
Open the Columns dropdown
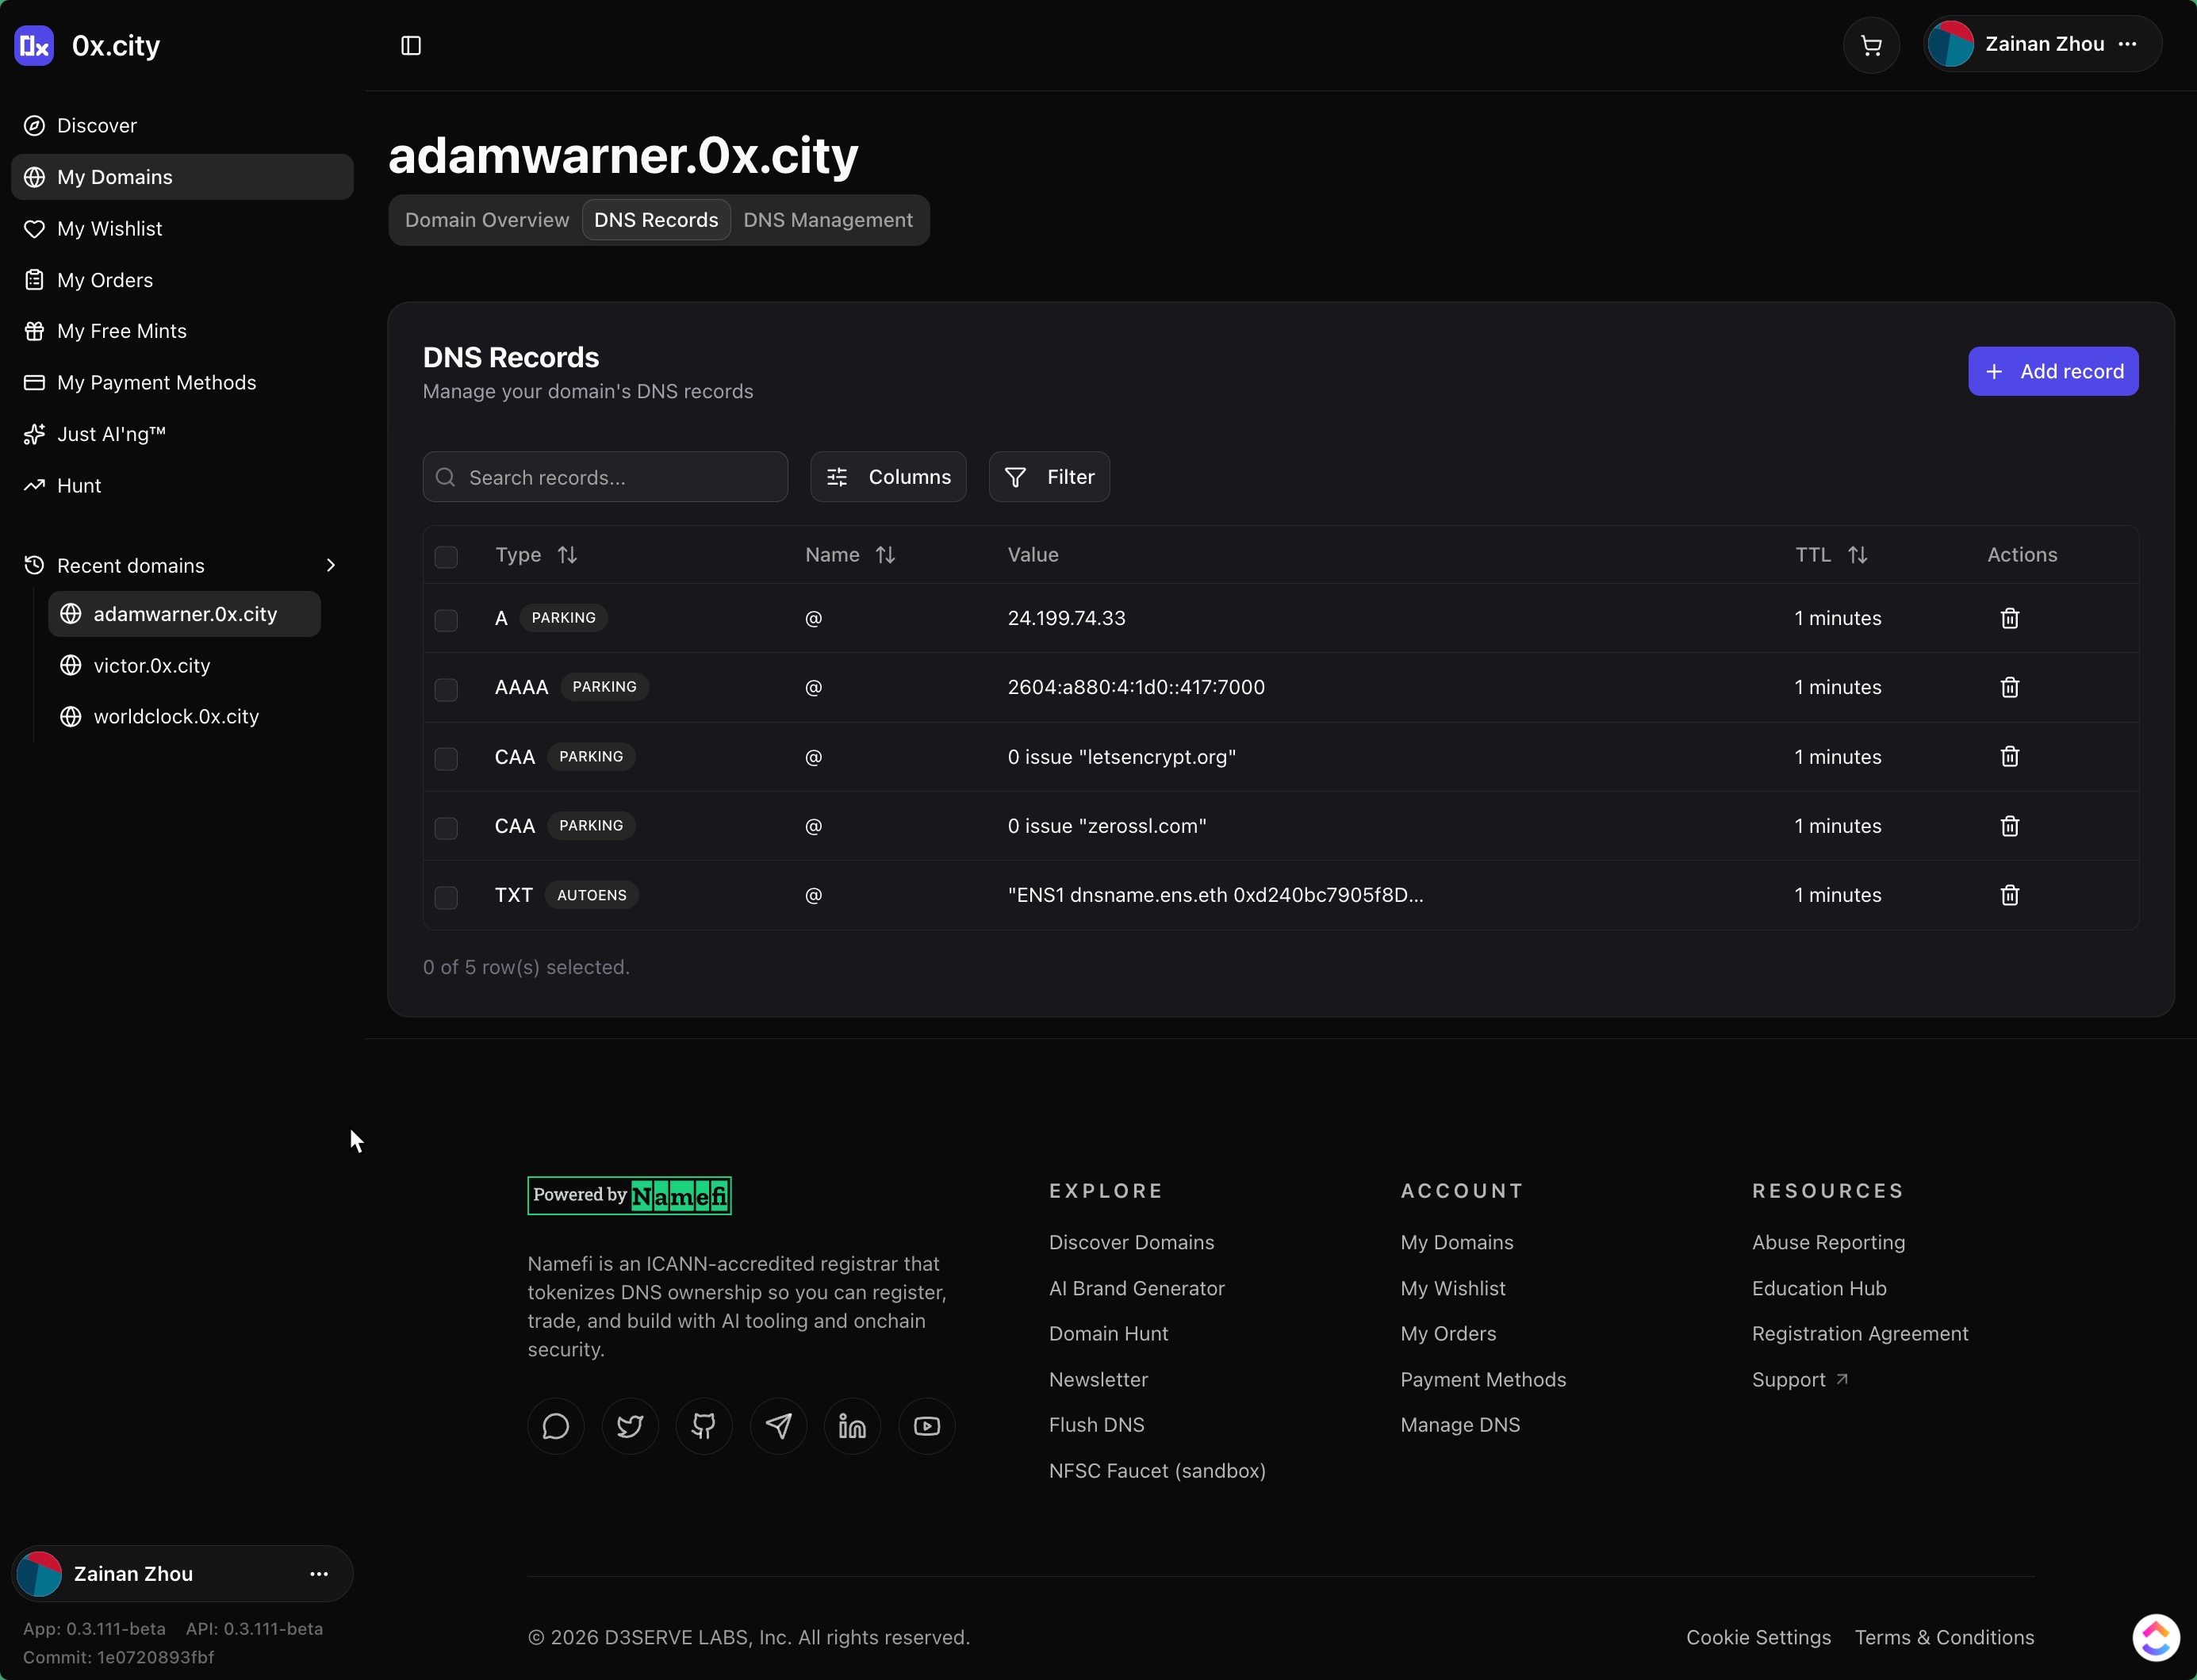[x=888, y=477]
